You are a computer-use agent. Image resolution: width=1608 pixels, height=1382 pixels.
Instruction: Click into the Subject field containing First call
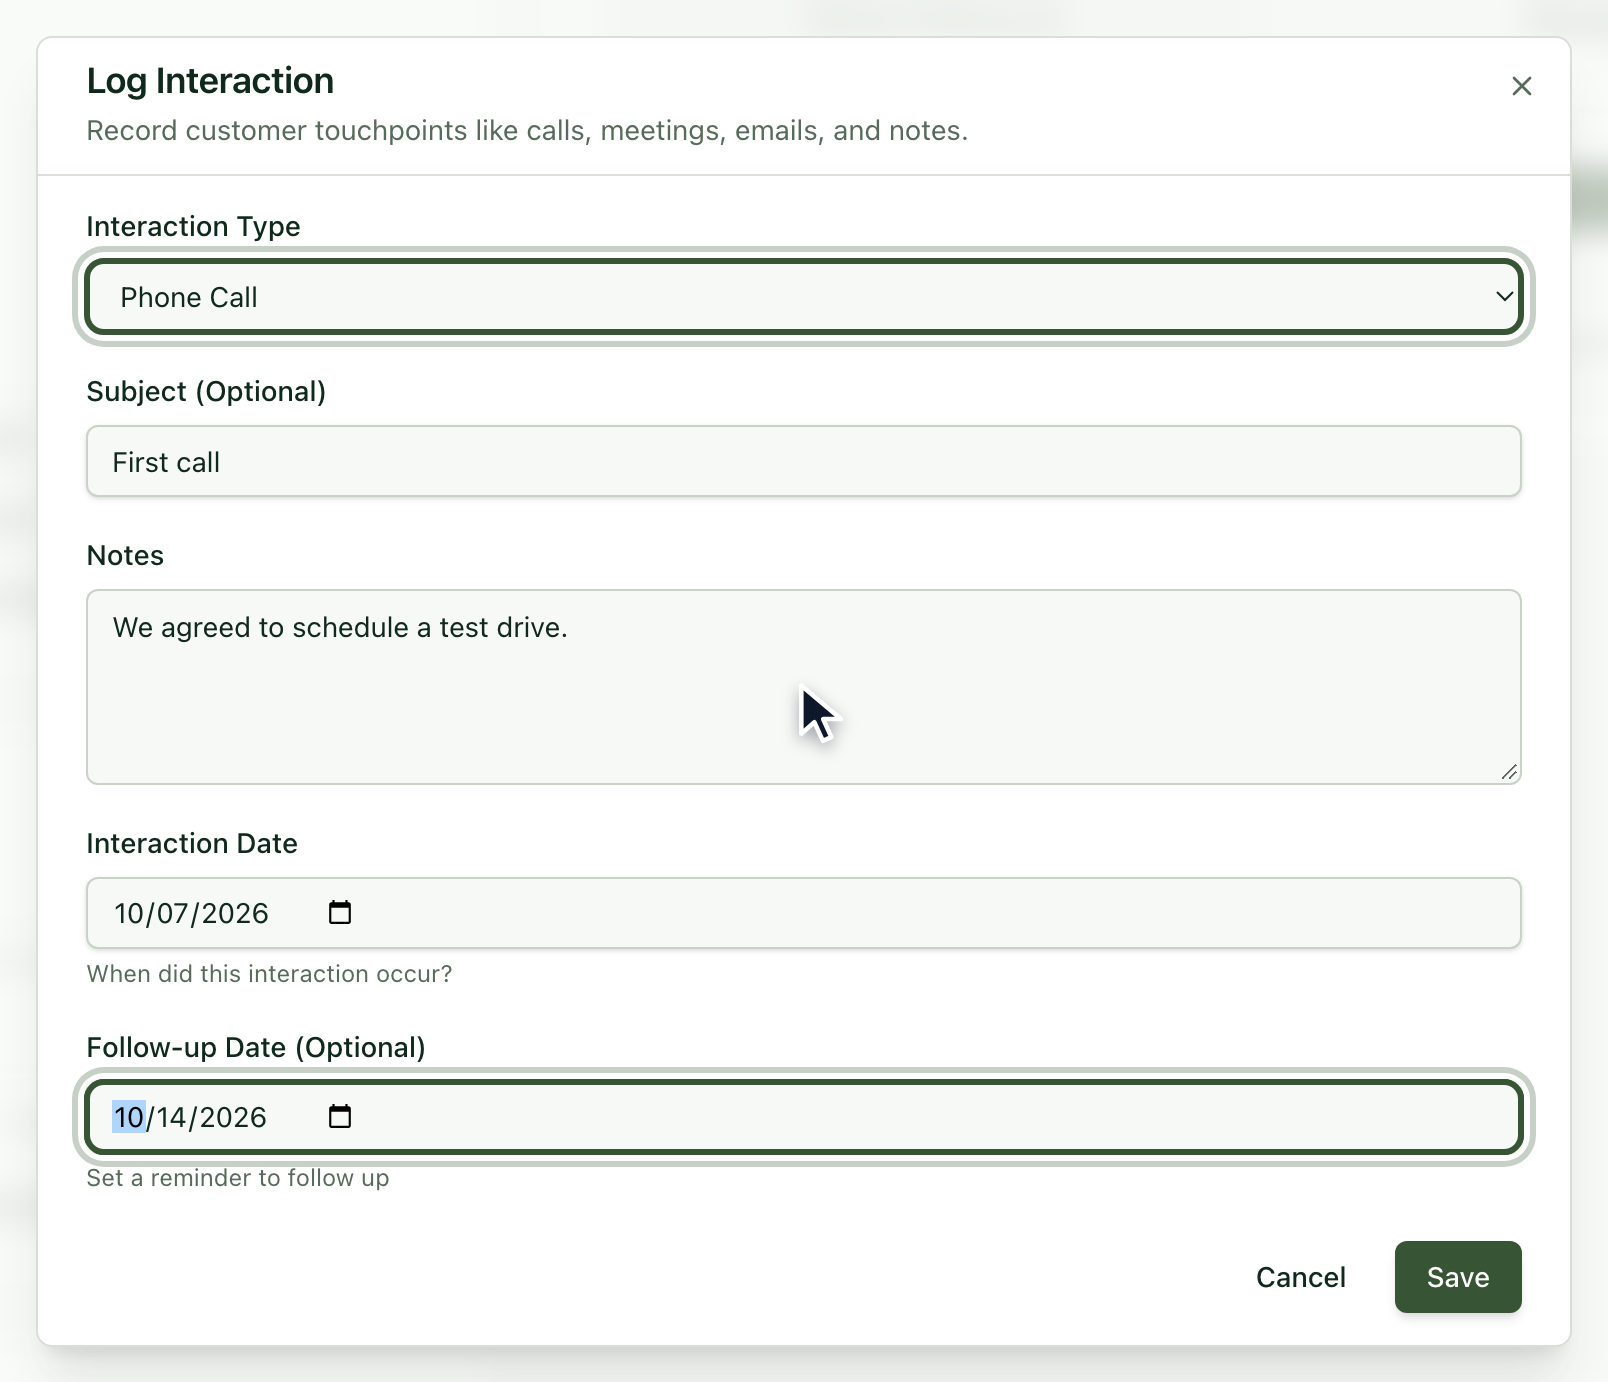coord(804,461)
